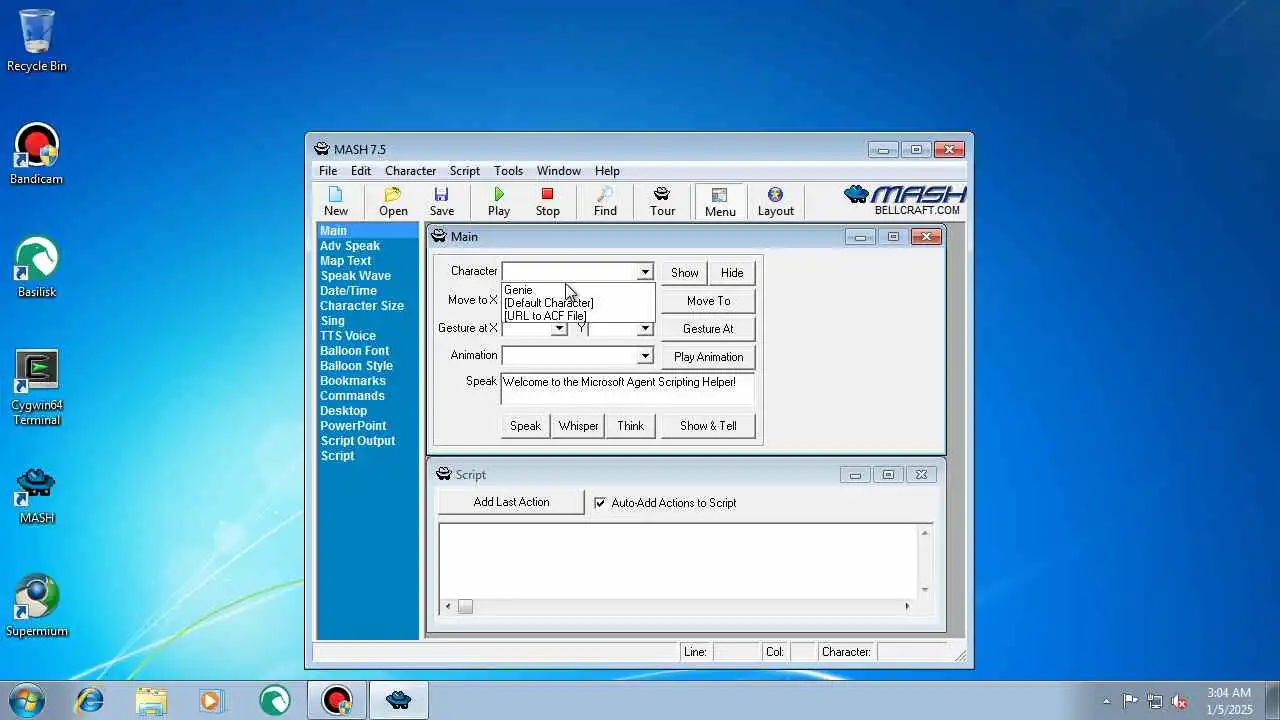Click the script scrollbar right arrow
This screenshot has height=720, width=1280.
pyautogui.click(x=907, y=606)
